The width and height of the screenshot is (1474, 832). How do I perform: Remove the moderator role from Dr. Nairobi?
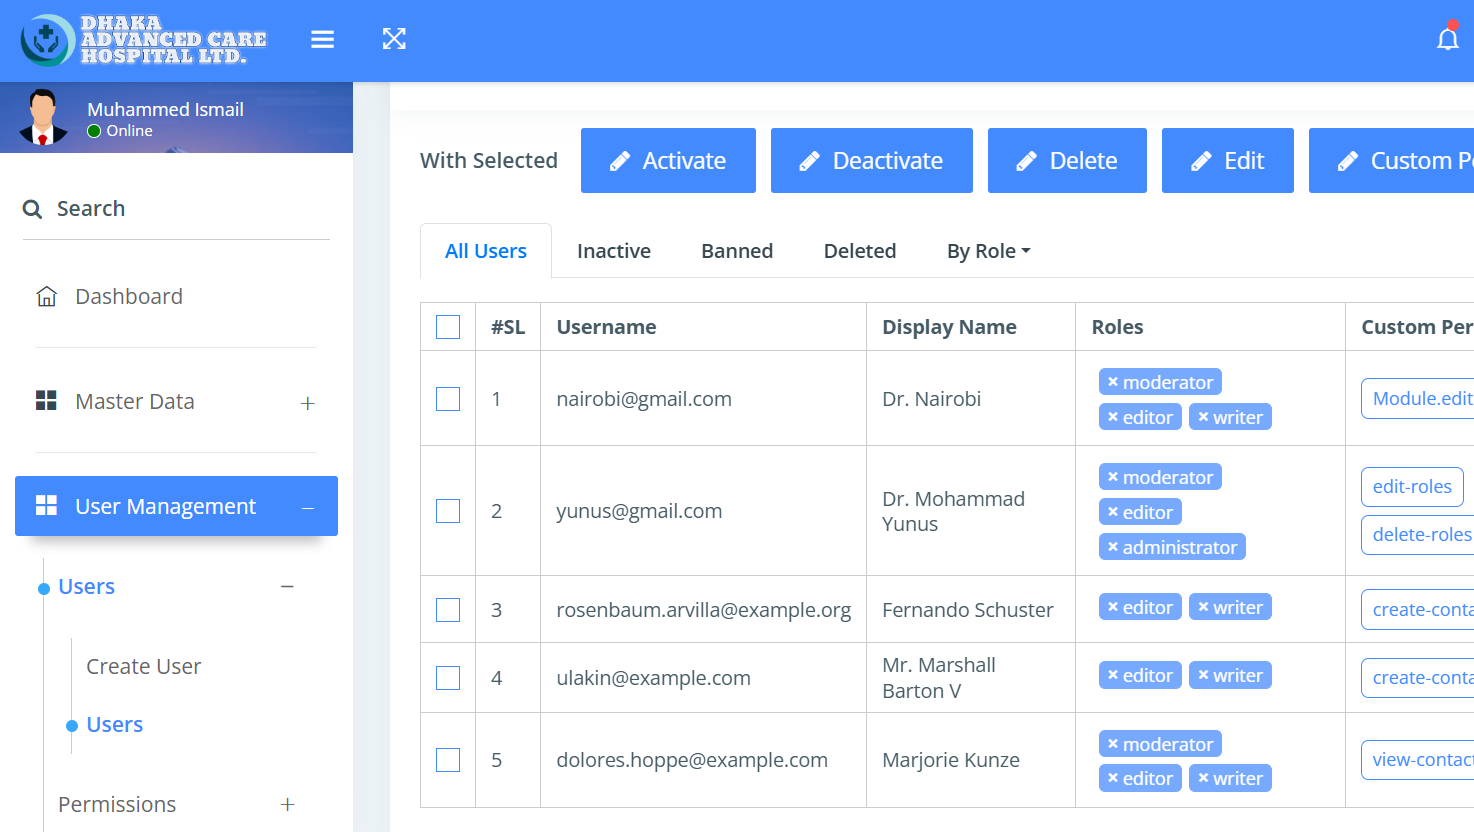(x=1112, y=382)
